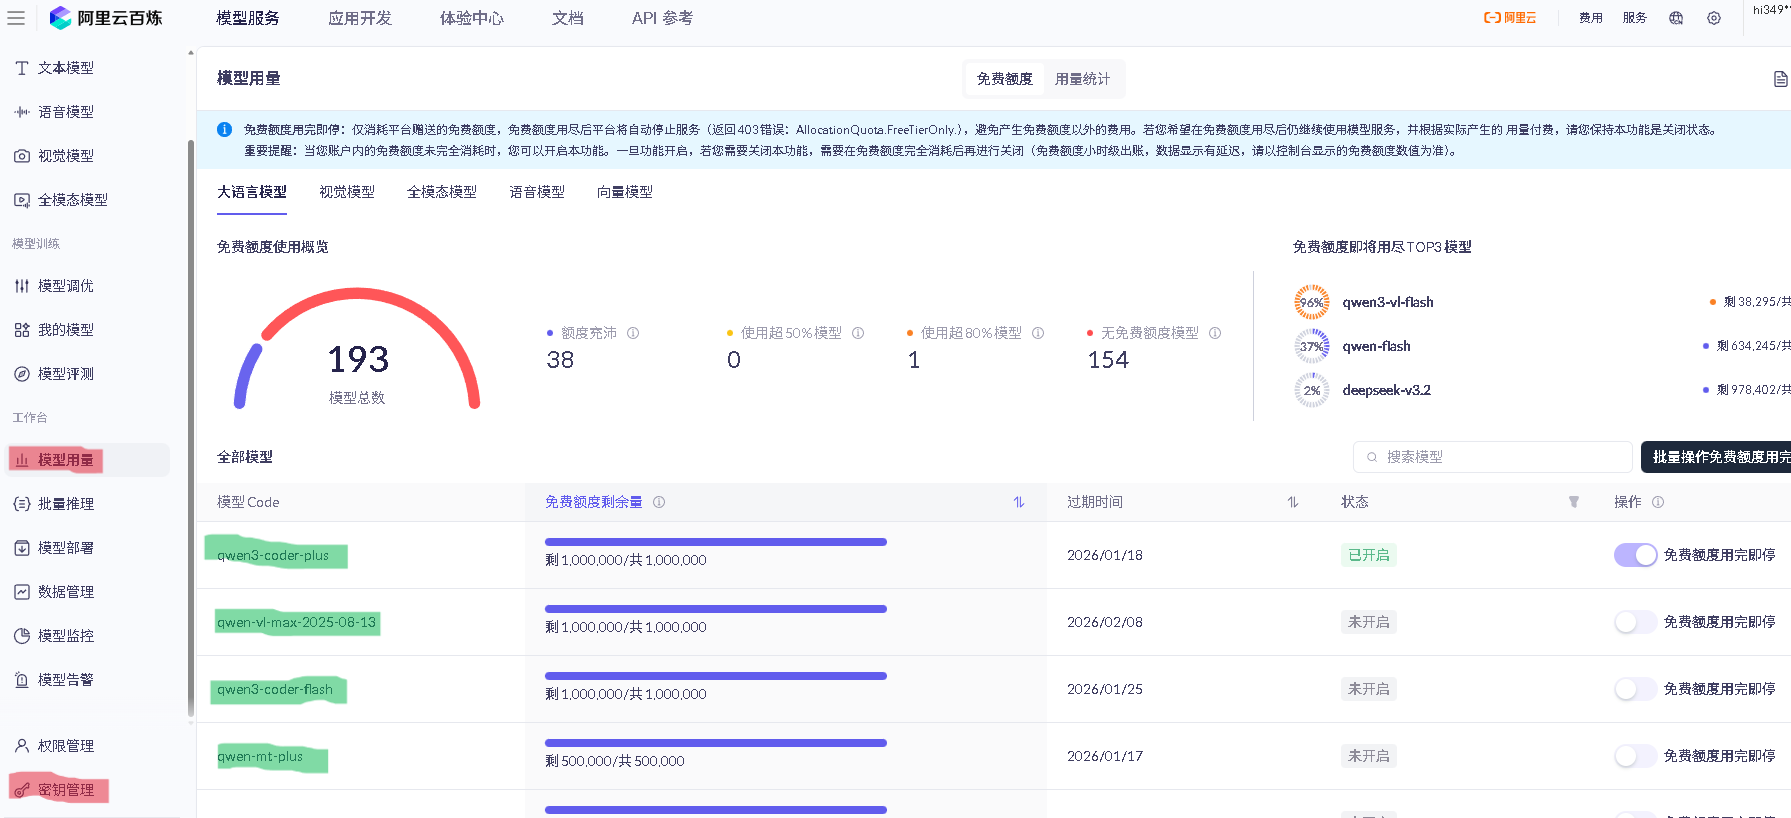Click info icon beside 免费额度剩余量 header
The height and width of the screenshot is (818, 1791).
point(659,502)
